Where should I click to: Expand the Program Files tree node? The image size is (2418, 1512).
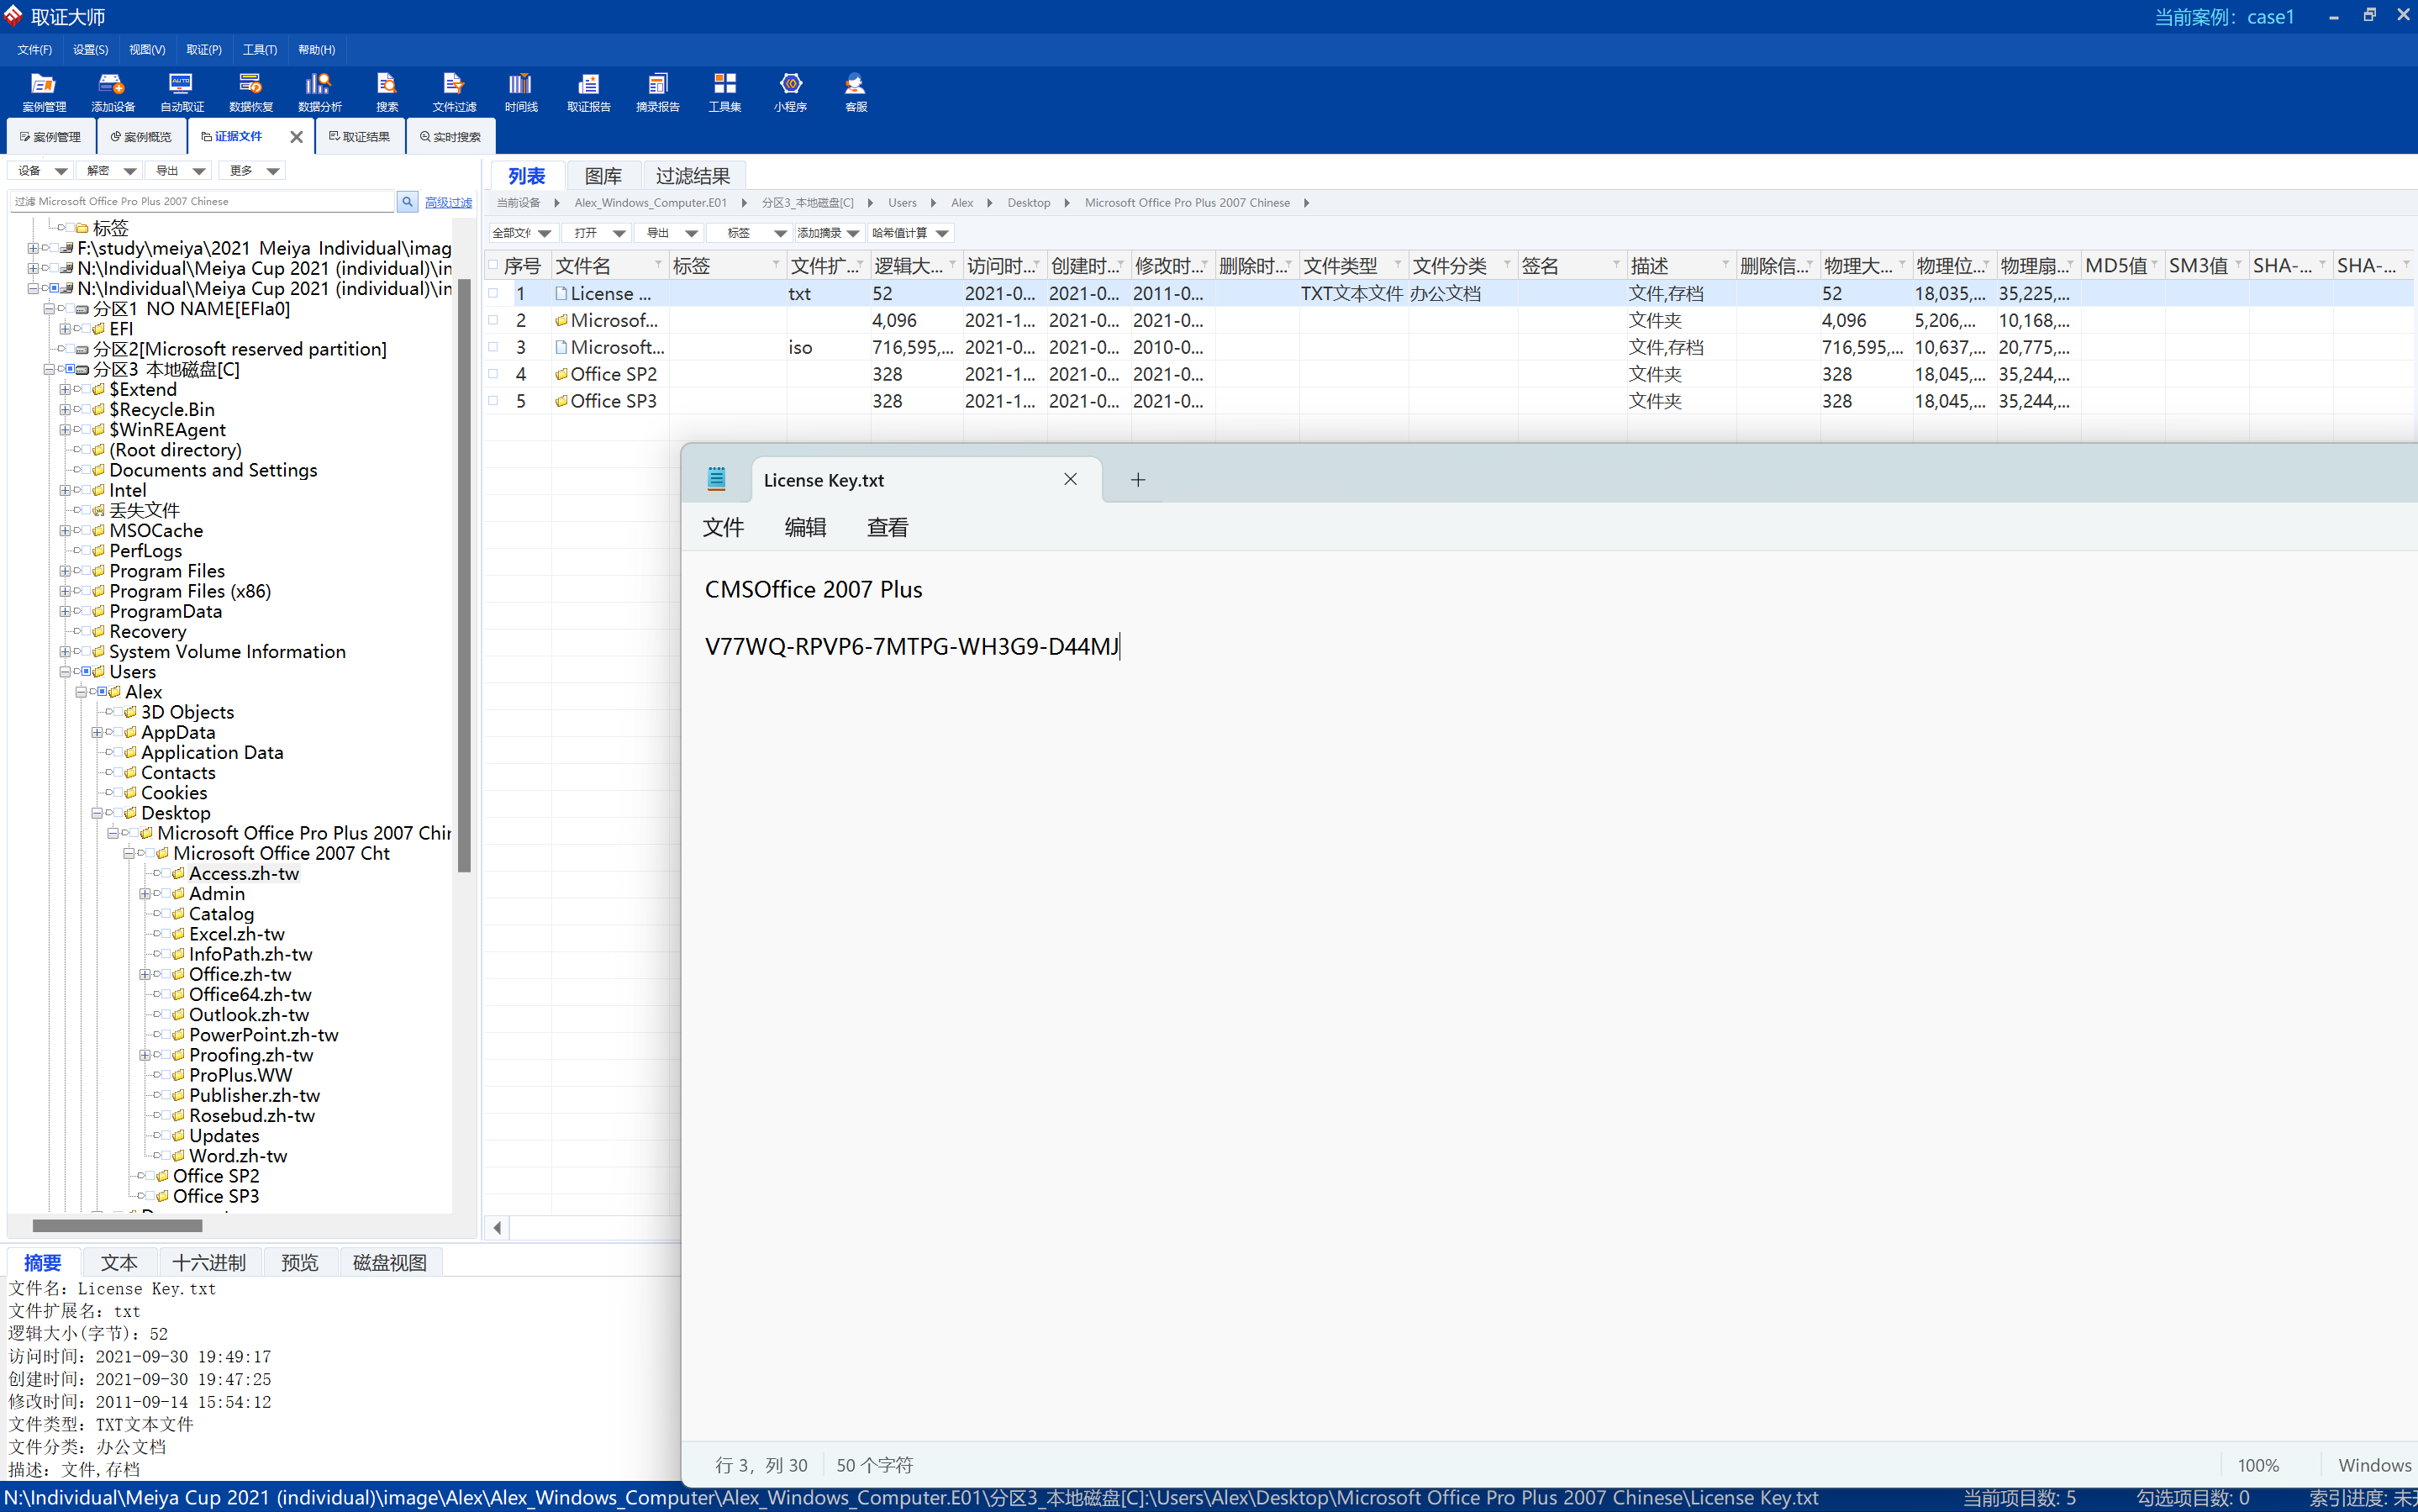coord(65,571)
